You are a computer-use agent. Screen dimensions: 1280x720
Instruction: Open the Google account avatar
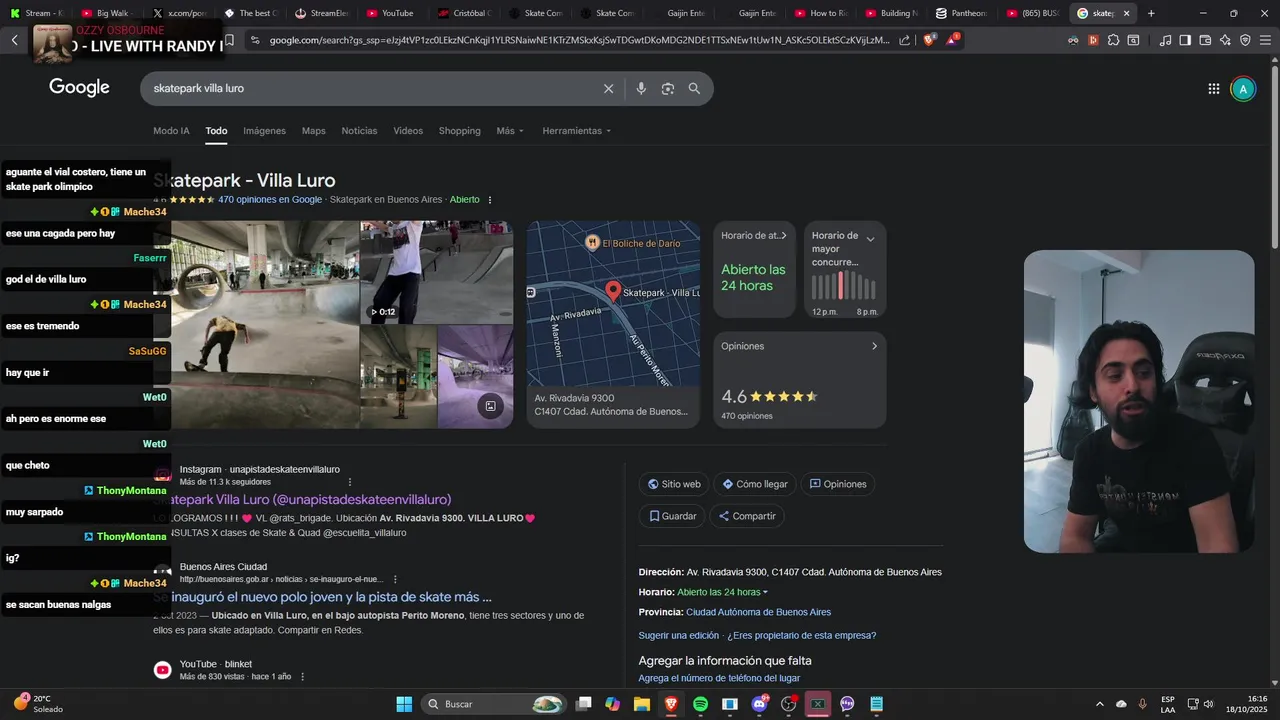coord(1243,89)
